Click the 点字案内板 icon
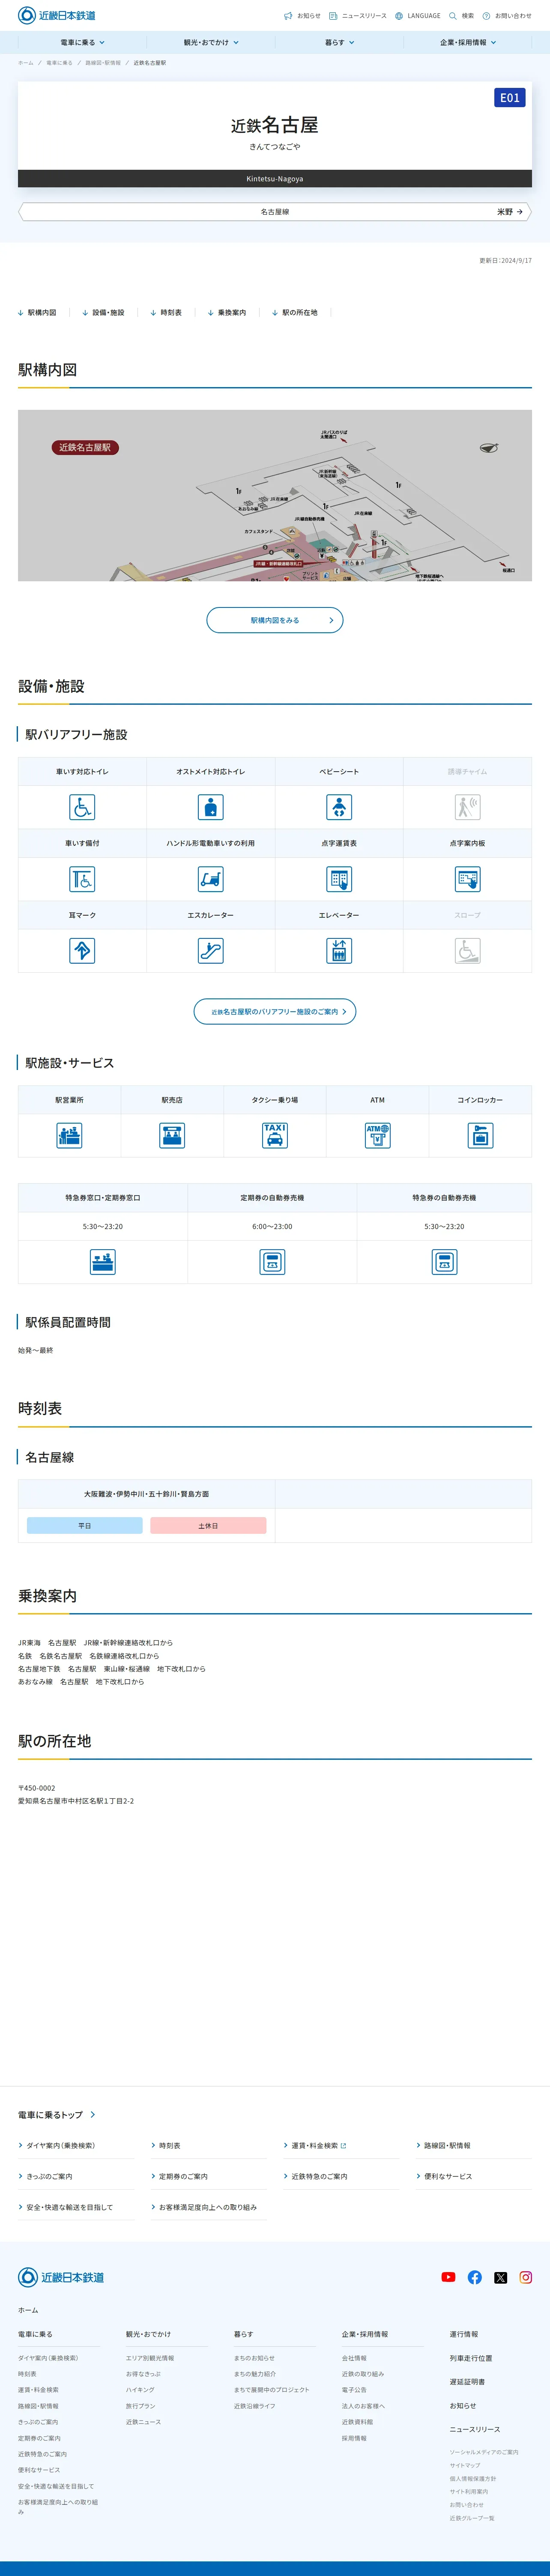Image resolution: width=550 pixels, height=2576 pixels. 468,879
